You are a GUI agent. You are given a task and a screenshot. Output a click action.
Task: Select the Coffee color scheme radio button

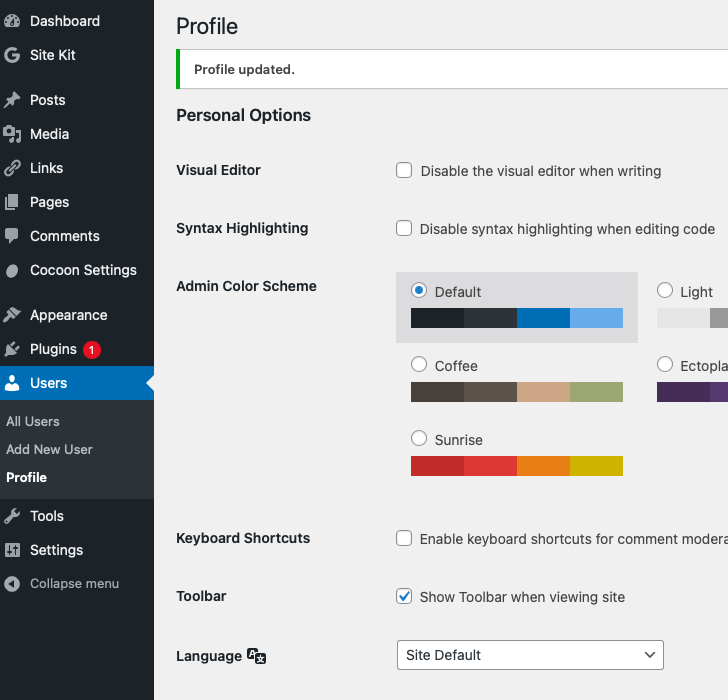pos(419,365)
